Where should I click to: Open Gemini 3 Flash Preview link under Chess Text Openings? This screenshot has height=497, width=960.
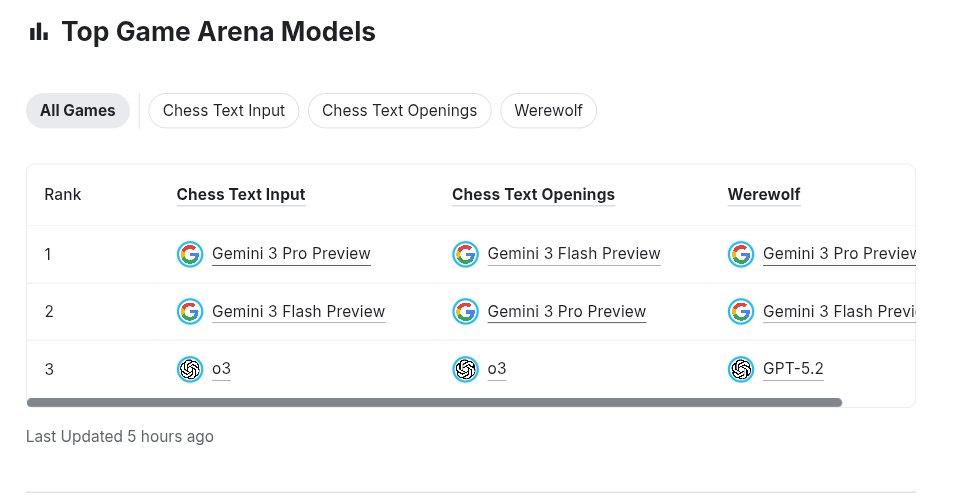pyautogui.click(x=574, y=253)
